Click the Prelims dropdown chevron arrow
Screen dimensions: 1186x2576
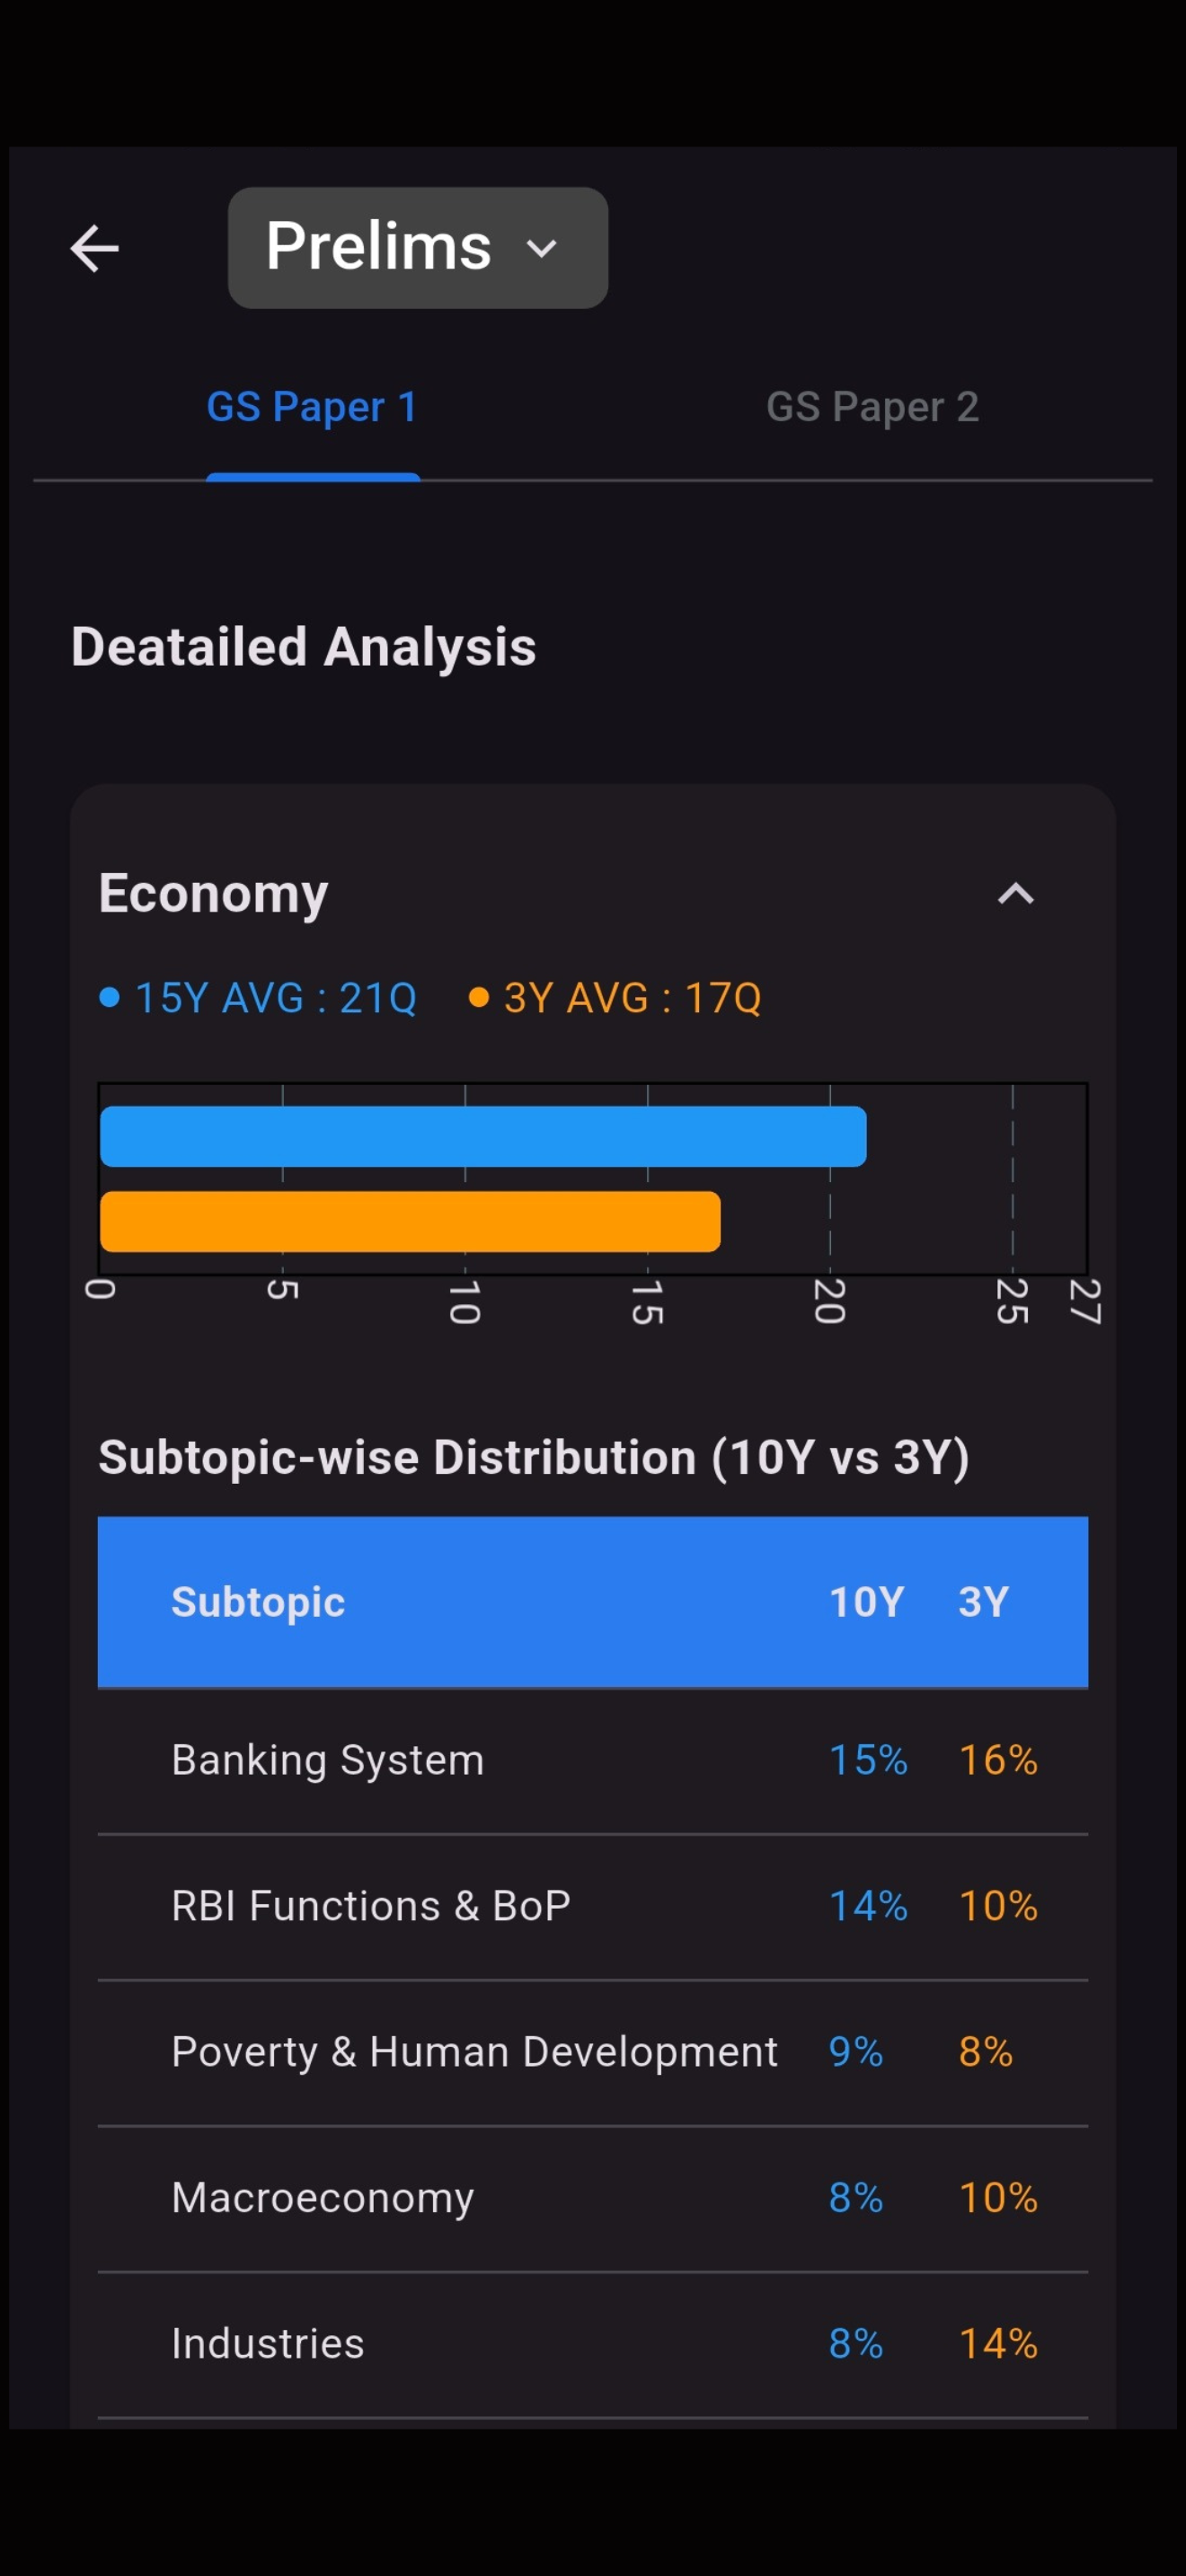point(541,248)
